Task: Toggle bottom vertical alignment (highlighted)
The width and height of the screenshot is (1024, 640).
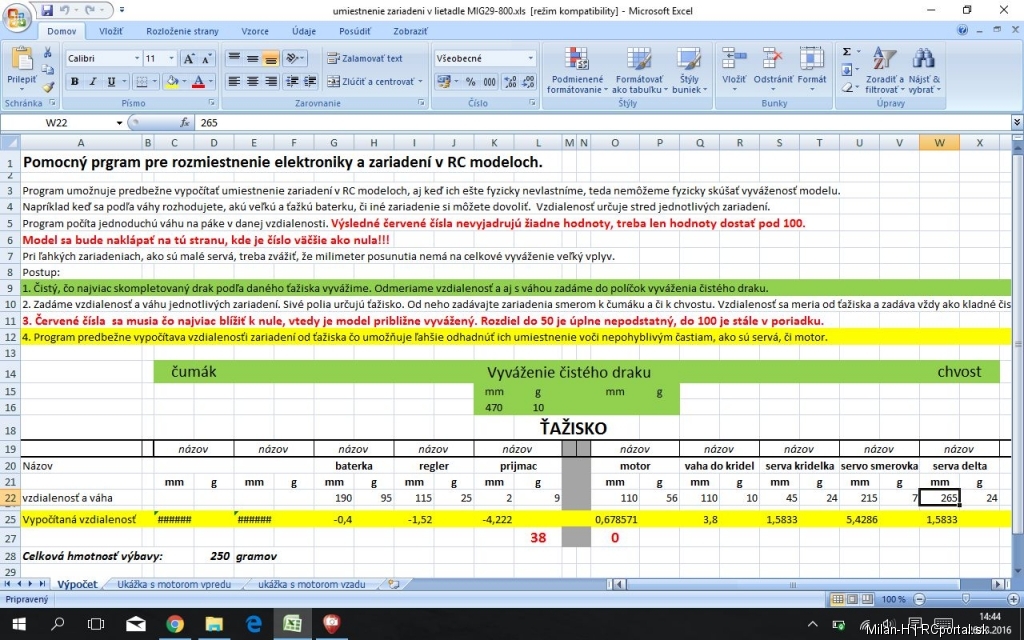Action: (270, 59)
